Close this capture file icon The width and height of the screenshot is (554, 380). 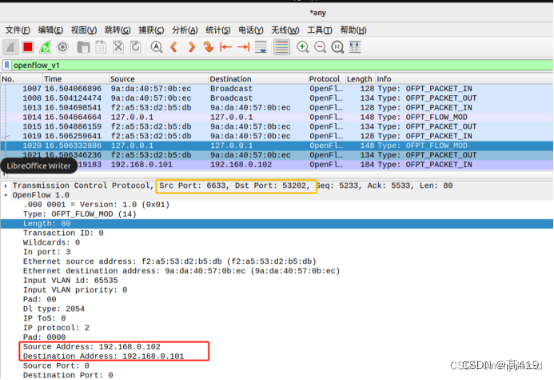pyautogui.click(x=118, y=47)
